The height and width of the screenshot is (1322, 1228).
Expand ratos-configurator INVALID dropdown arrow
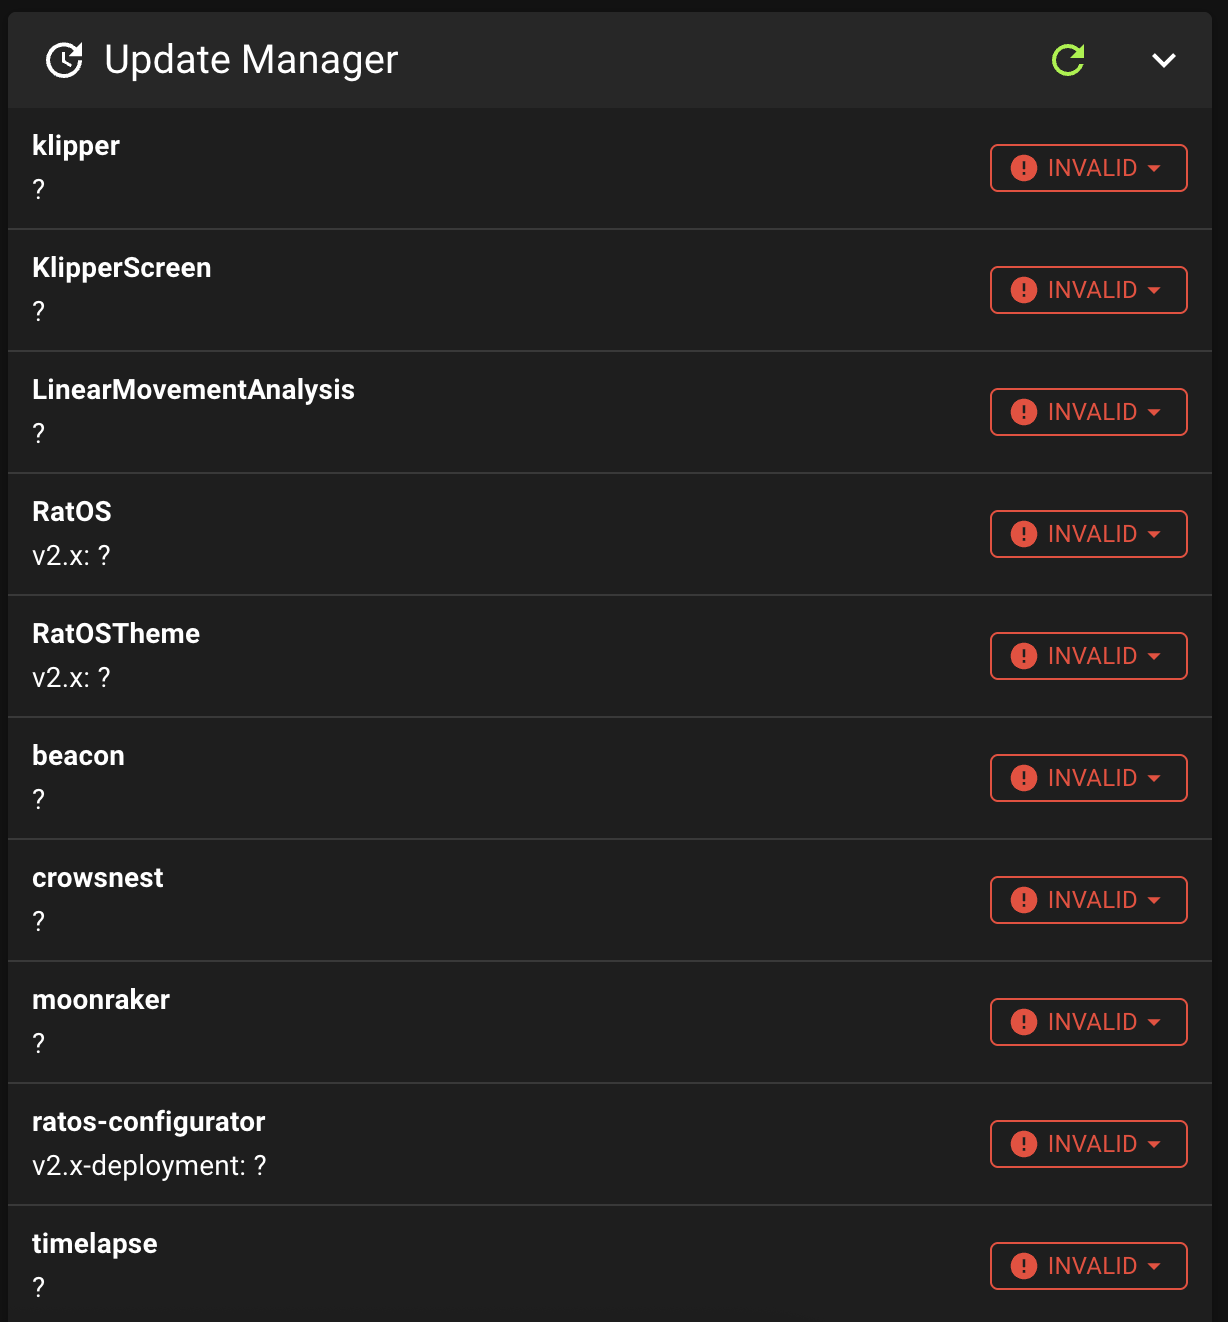[1154, 1145]
